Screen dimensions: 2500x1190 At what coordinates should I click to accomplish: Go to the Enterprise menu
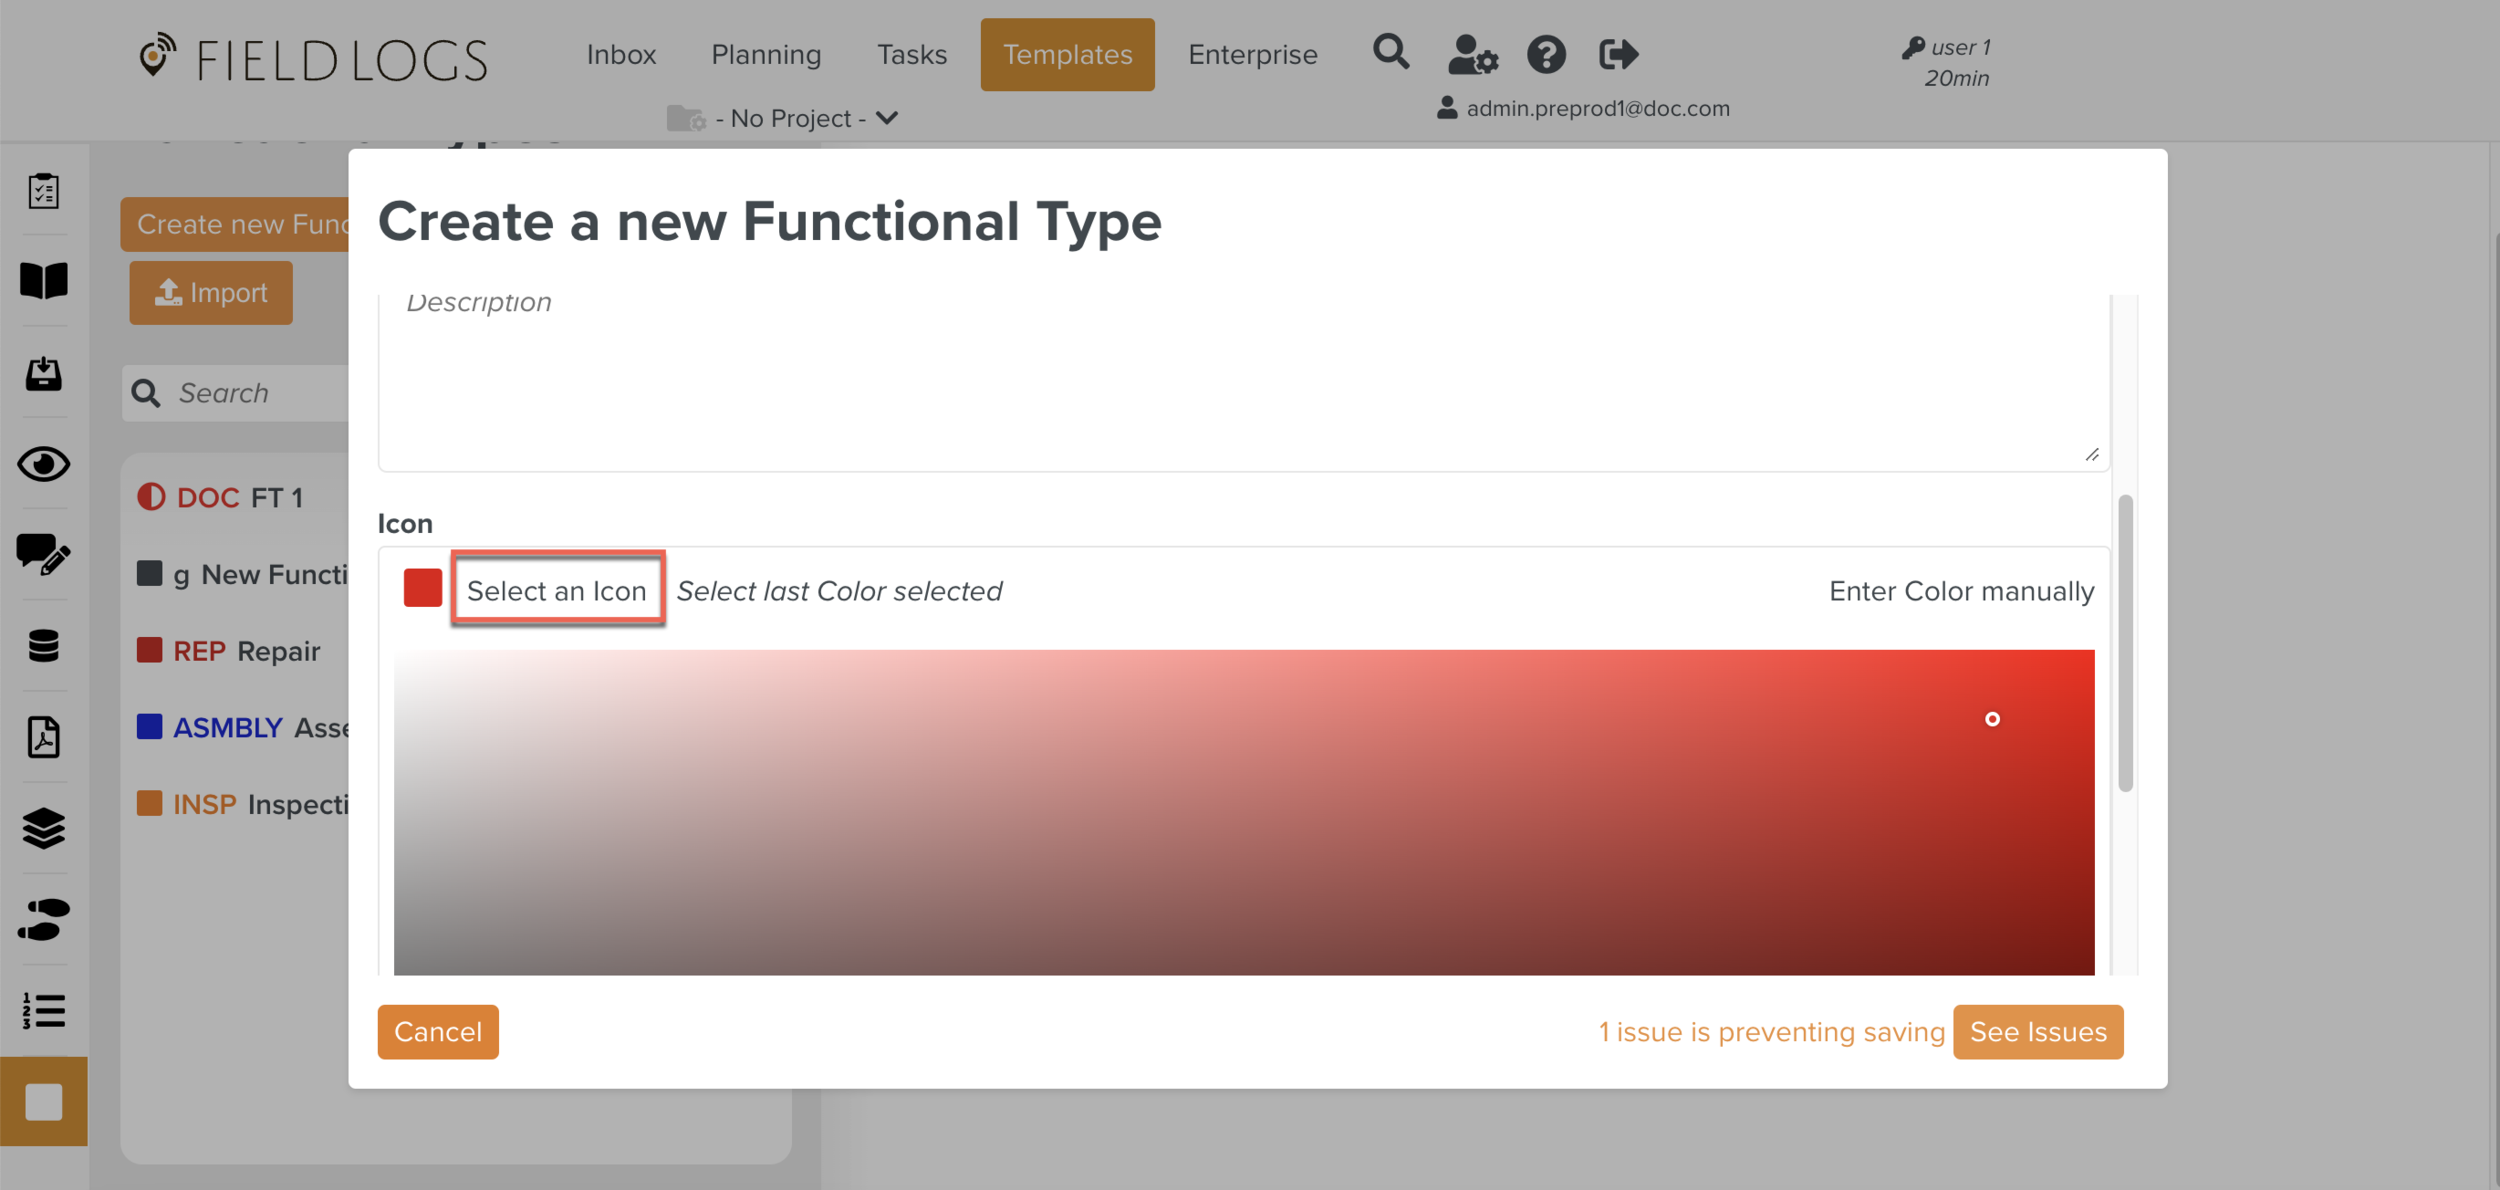tap(1252, 55)
